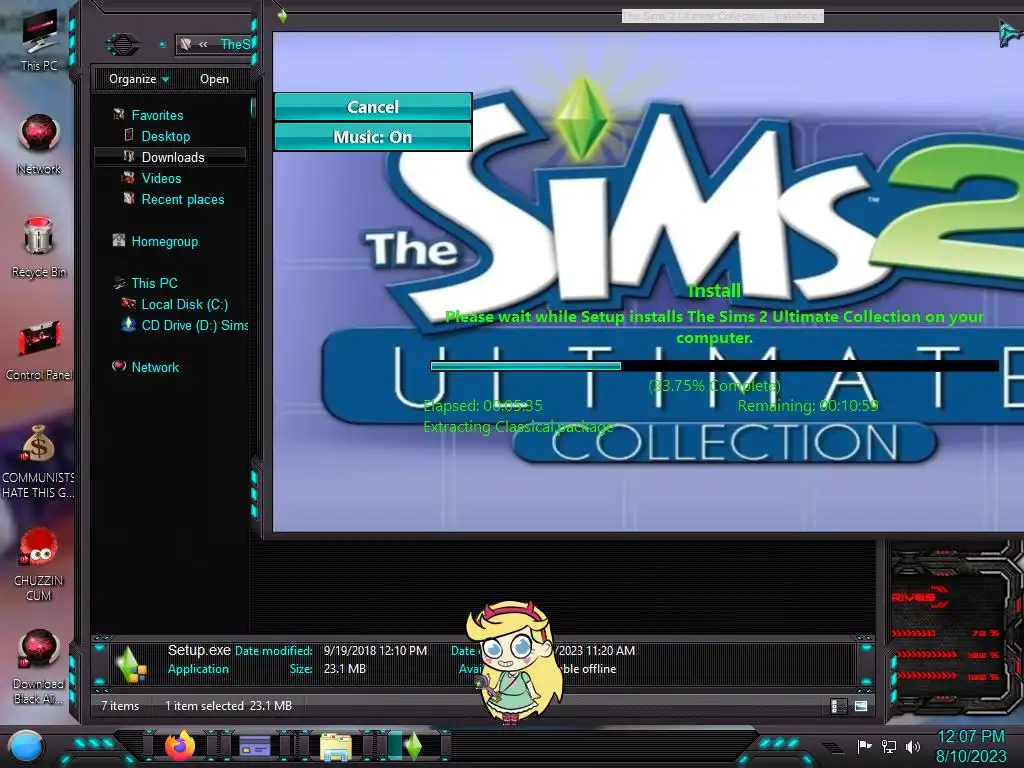Click the date modified value 9/19/2018 12:10 PM
The image size is (1024, 768).
pyautogui.click(x=376, y=651)
